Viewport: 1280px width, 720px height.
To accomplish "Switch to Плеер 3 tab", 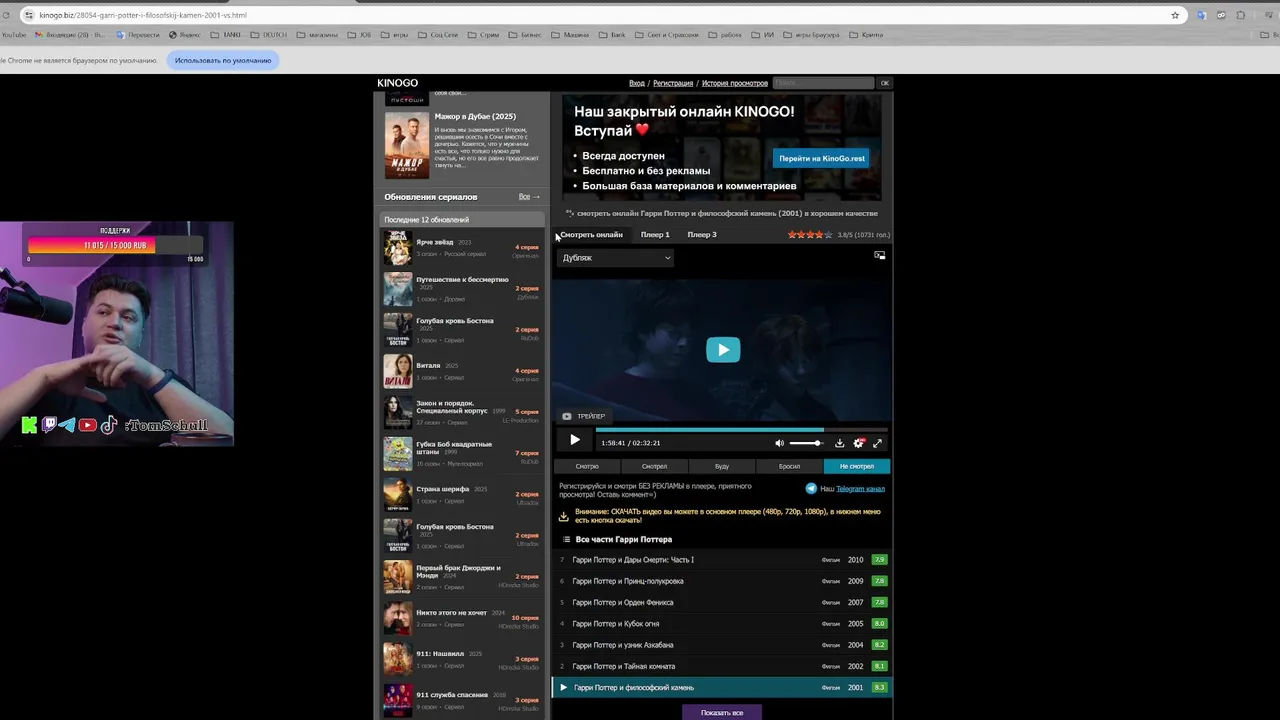I will (x=702, y=235).
